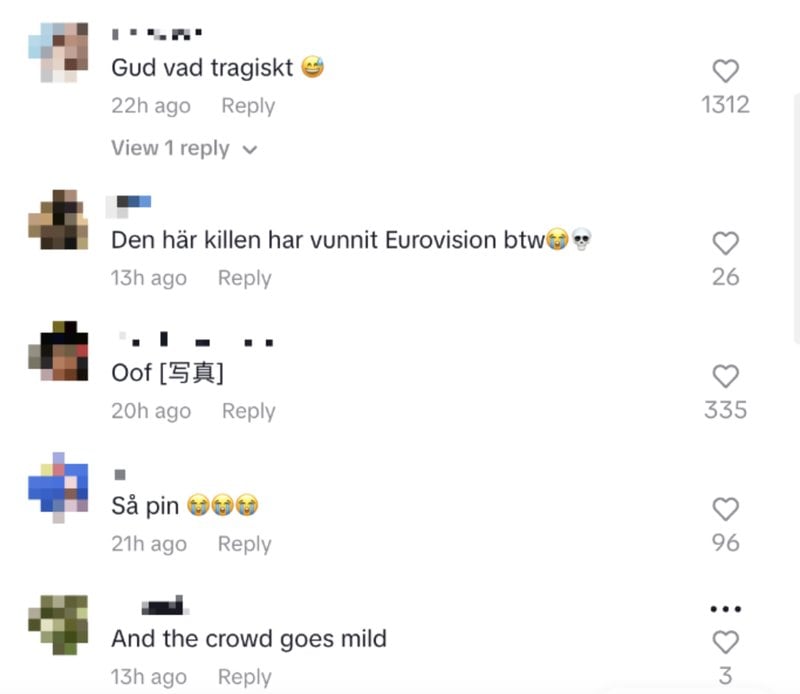Viewport: 800px width, 694px height.
Task: Open green avatar of last commenter
Action: click(58, 625)
